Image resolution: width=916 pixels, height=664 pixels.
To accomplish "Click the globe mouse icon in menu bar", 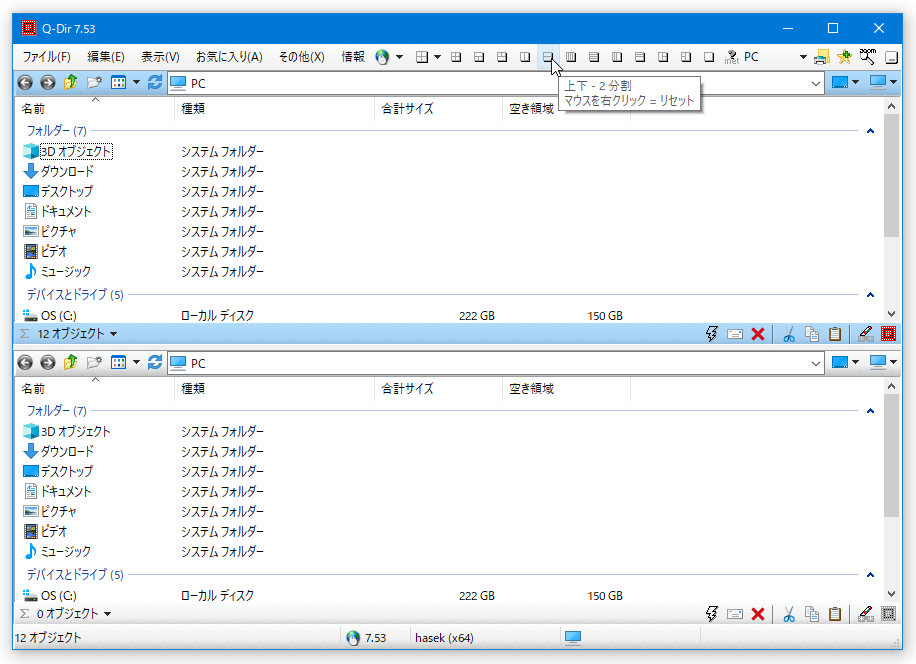I will [382, 57].
